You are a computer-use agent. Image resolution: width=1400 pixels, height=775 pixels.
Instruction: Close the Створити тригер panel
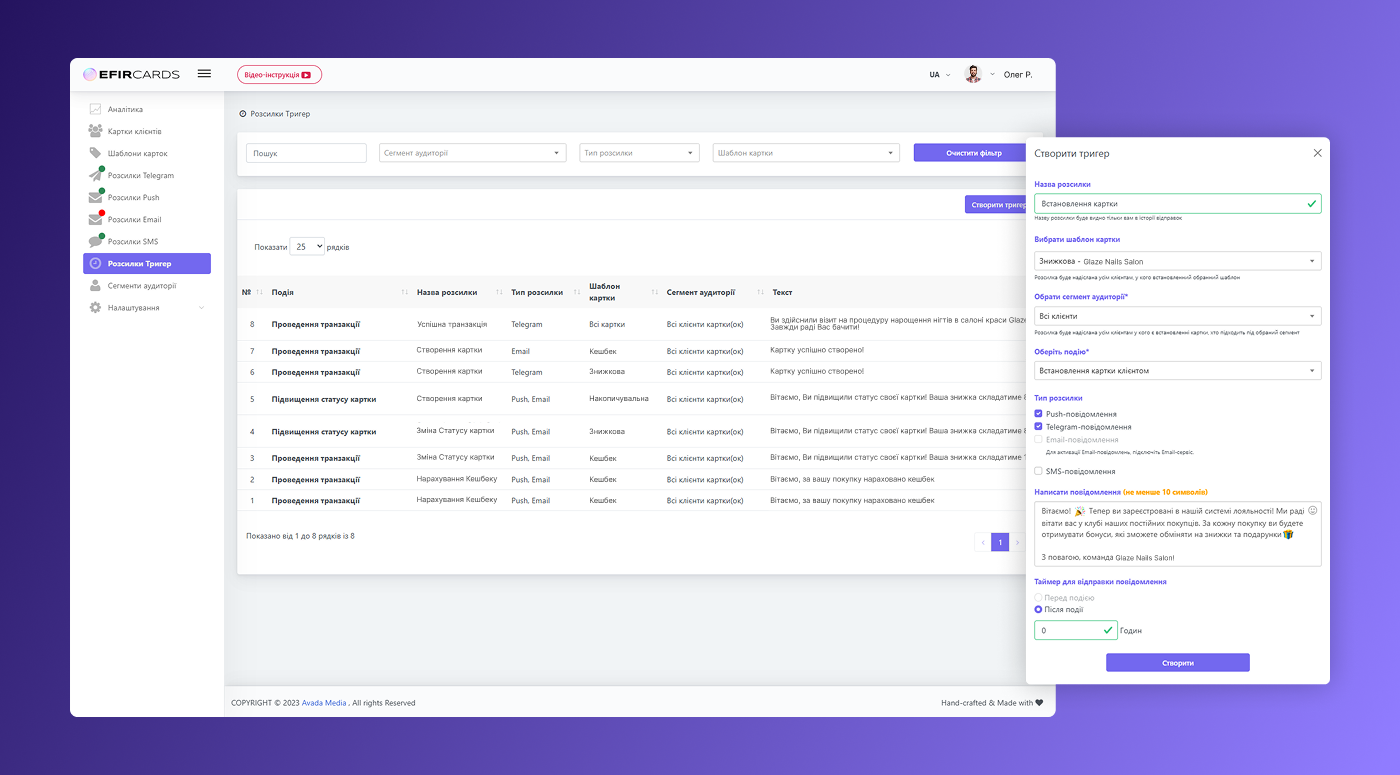[x=1317, y=153]
